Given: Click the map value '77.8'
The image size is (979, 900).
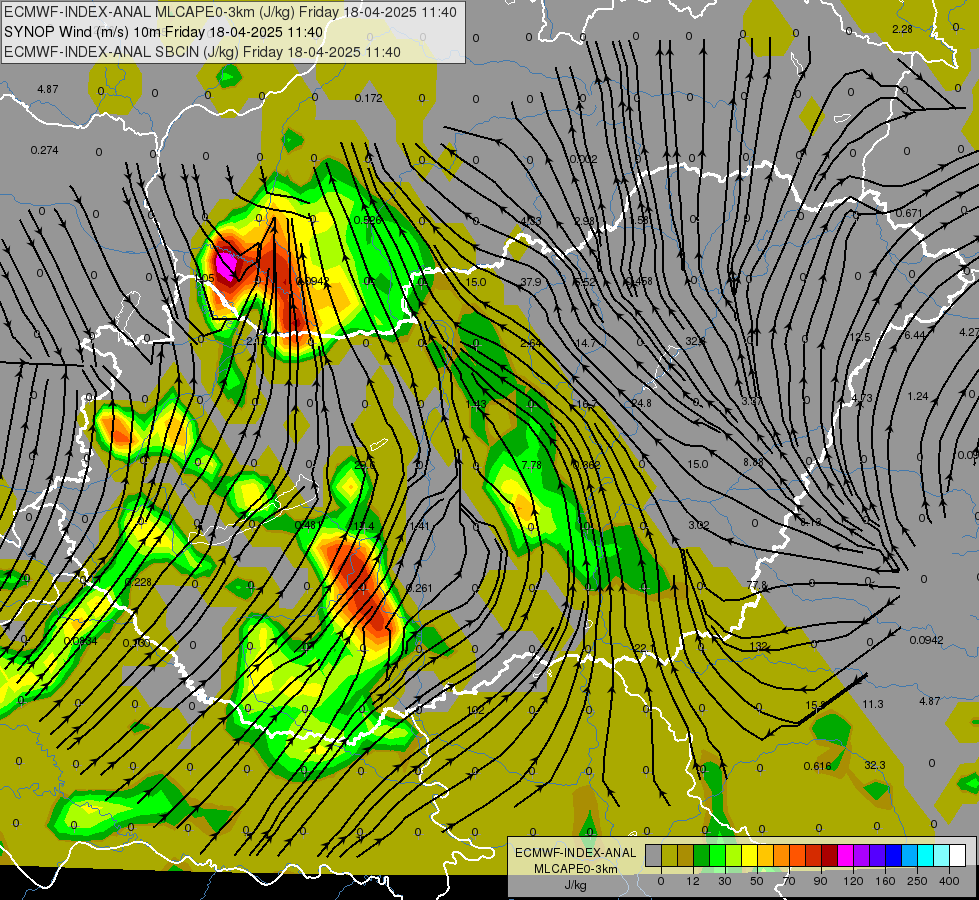Looking at the screenshot, I should pyautogui.click(x=757, y=585).
